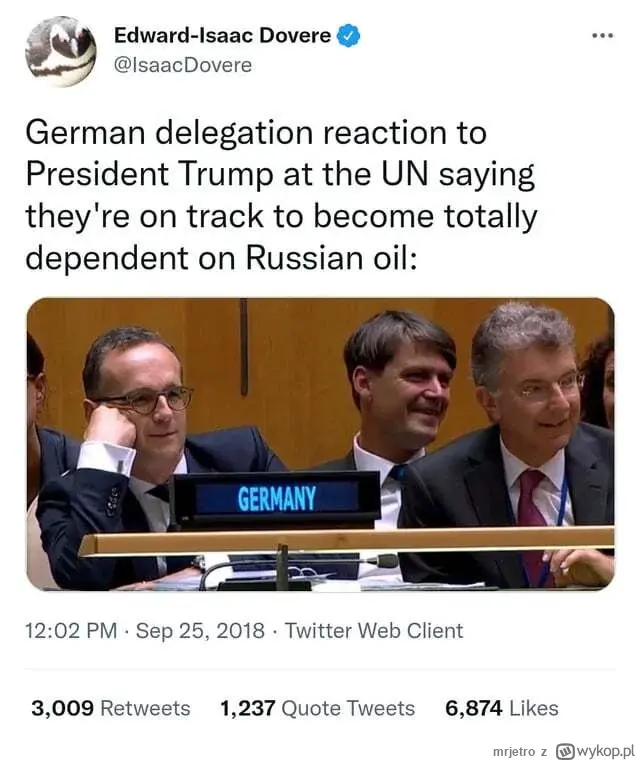The width and height of the screenshot is (640, 761).
Task: Open the attached UN delegation photo
Action: click(320, 443)
